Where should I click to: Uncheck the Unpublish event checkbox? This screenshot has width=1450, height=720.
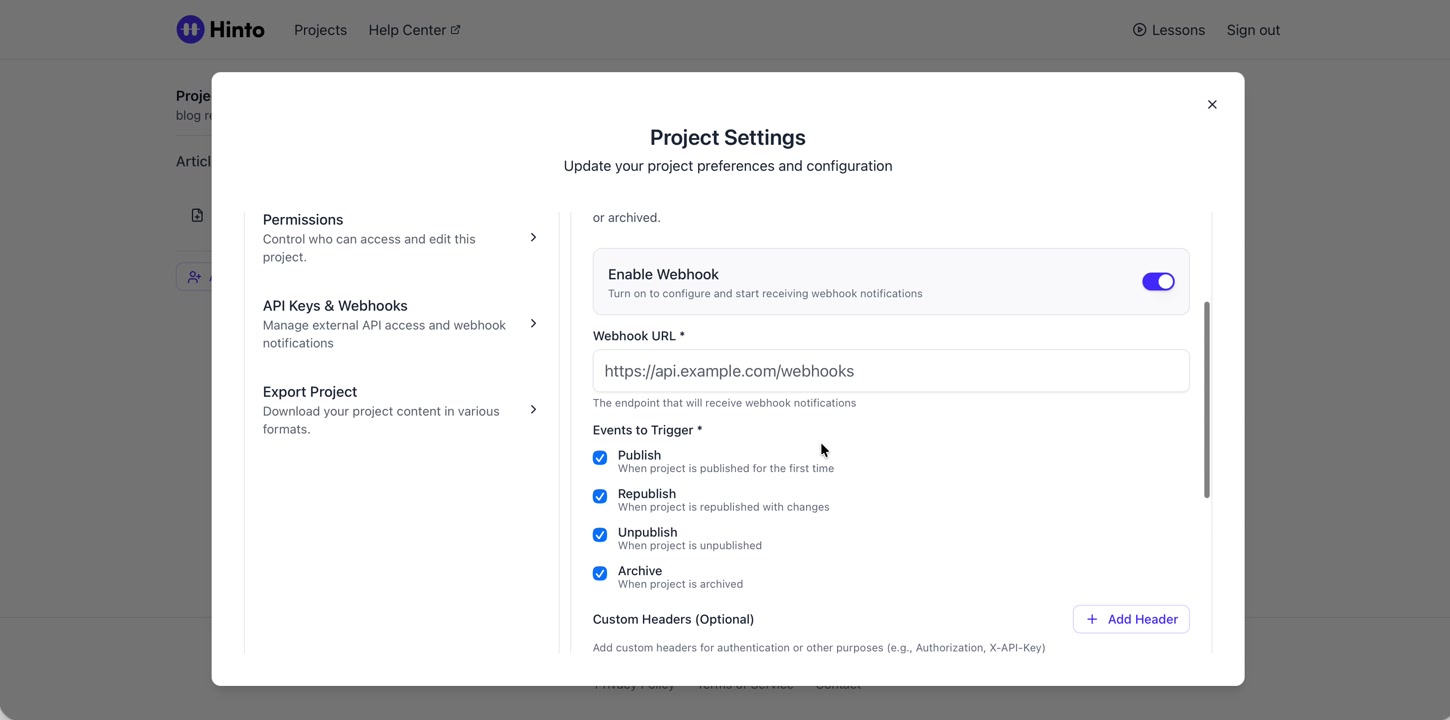(600, 535)
